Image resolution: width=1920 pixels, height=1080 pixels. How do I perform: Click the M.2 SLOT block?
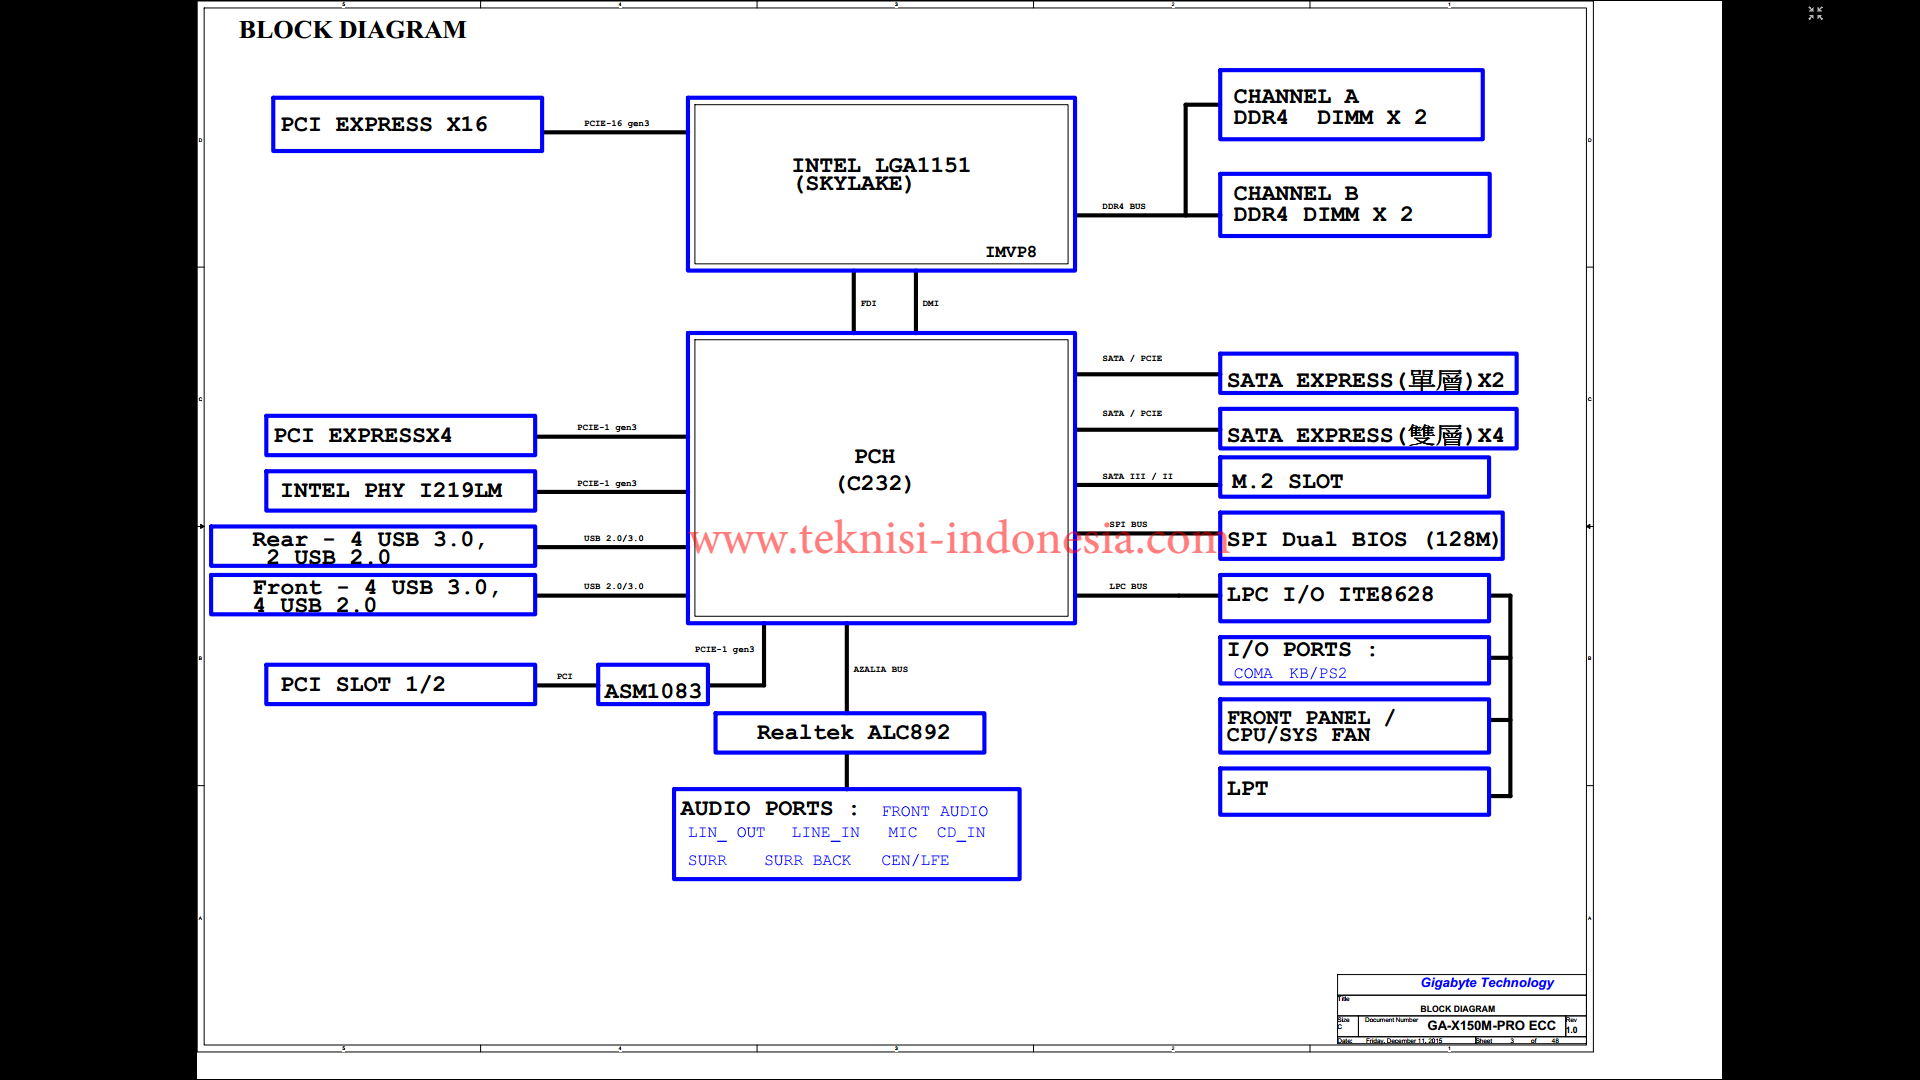[x=1354, y=479]
